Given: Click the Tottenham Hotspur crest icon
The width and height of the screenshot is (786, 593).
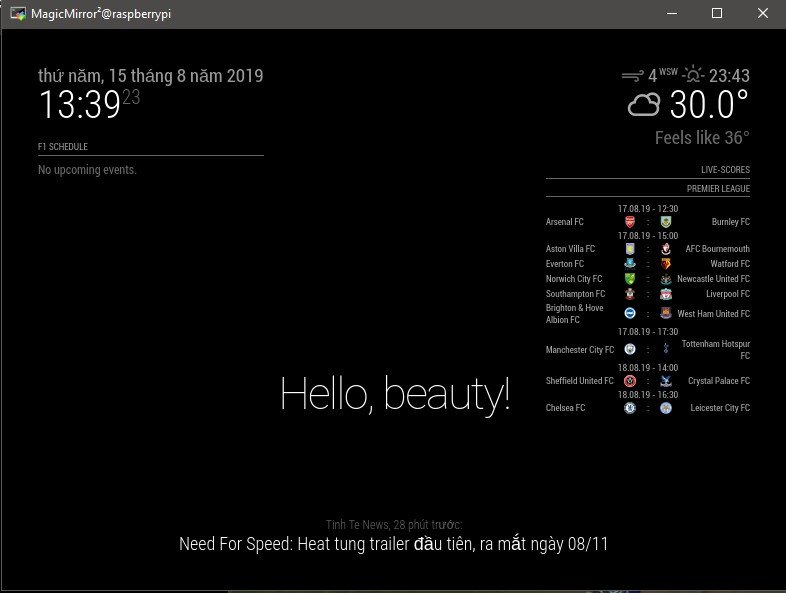Looking at the screenshot, I should pos(666,349).
